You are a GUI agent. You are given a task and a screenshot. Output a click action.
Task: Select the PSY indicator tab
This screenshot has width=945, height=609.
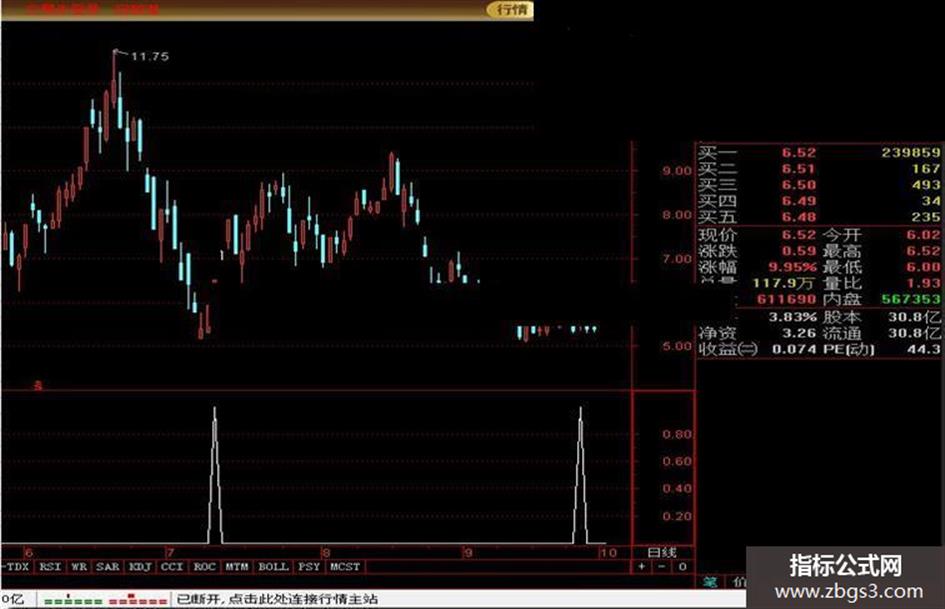(x=309, y=567)
